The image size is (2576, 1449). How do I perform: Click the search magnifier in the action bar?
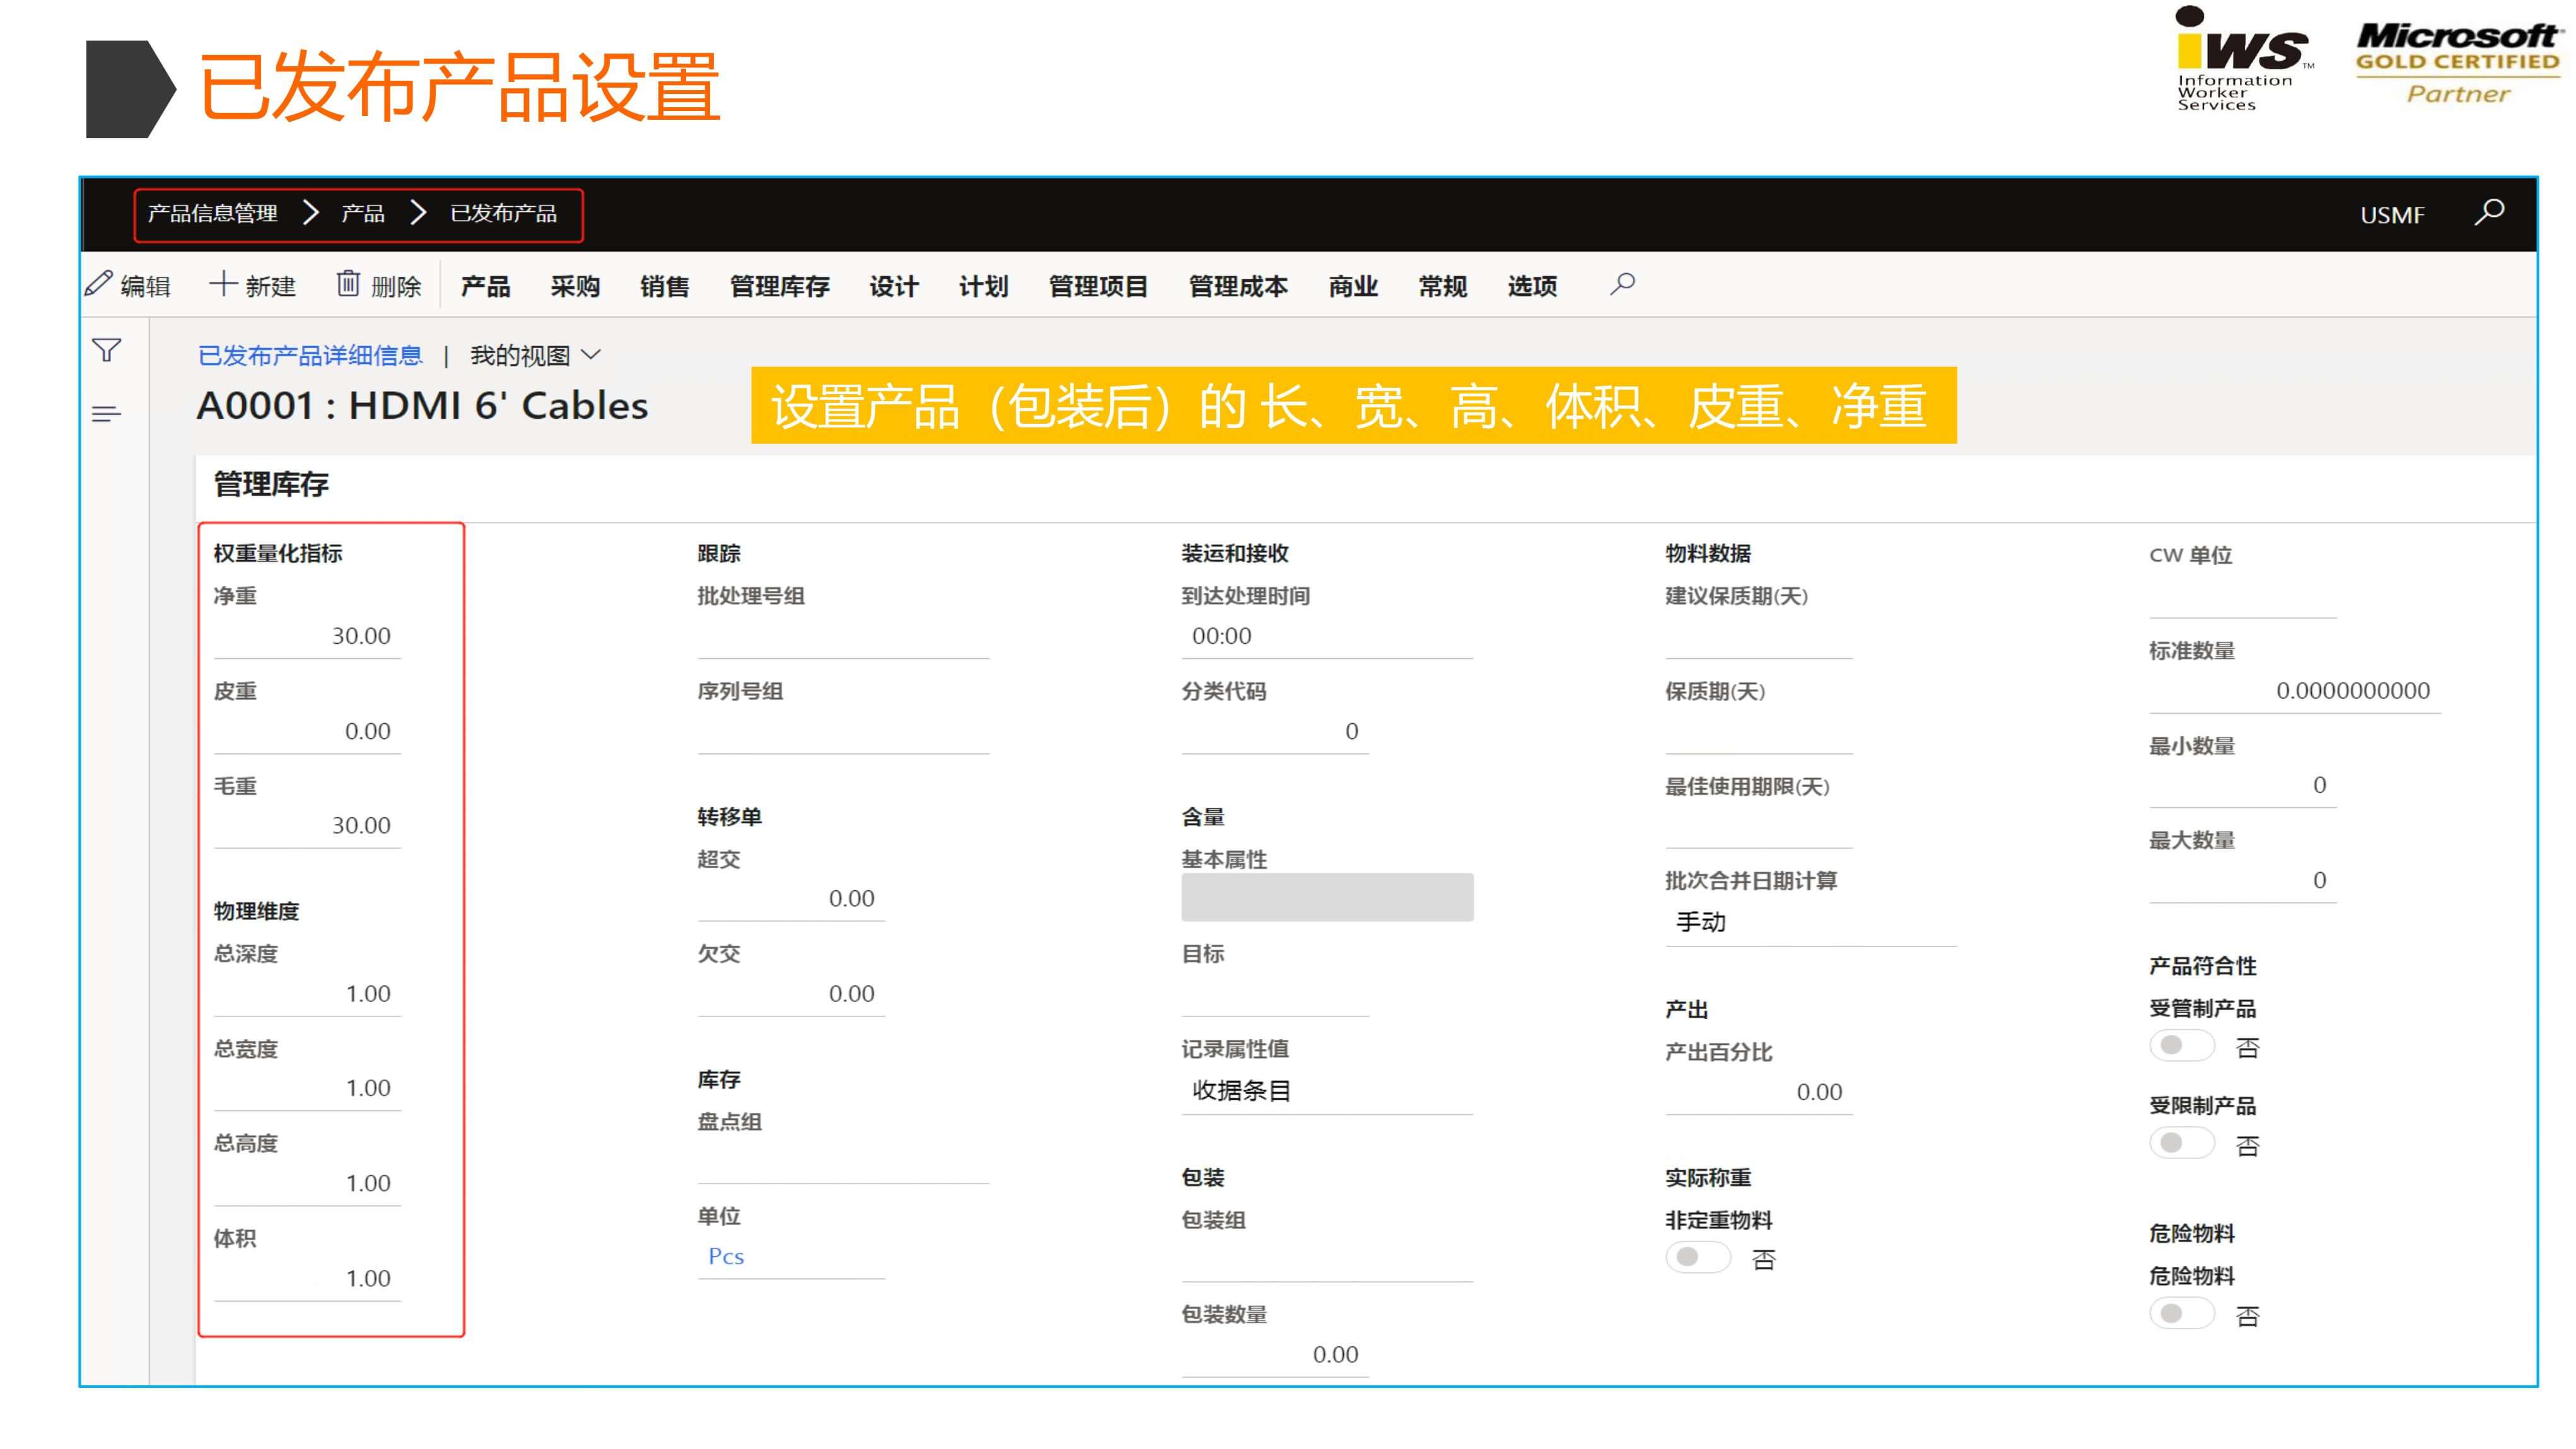pyautogui.click(x=1622, y=284)
